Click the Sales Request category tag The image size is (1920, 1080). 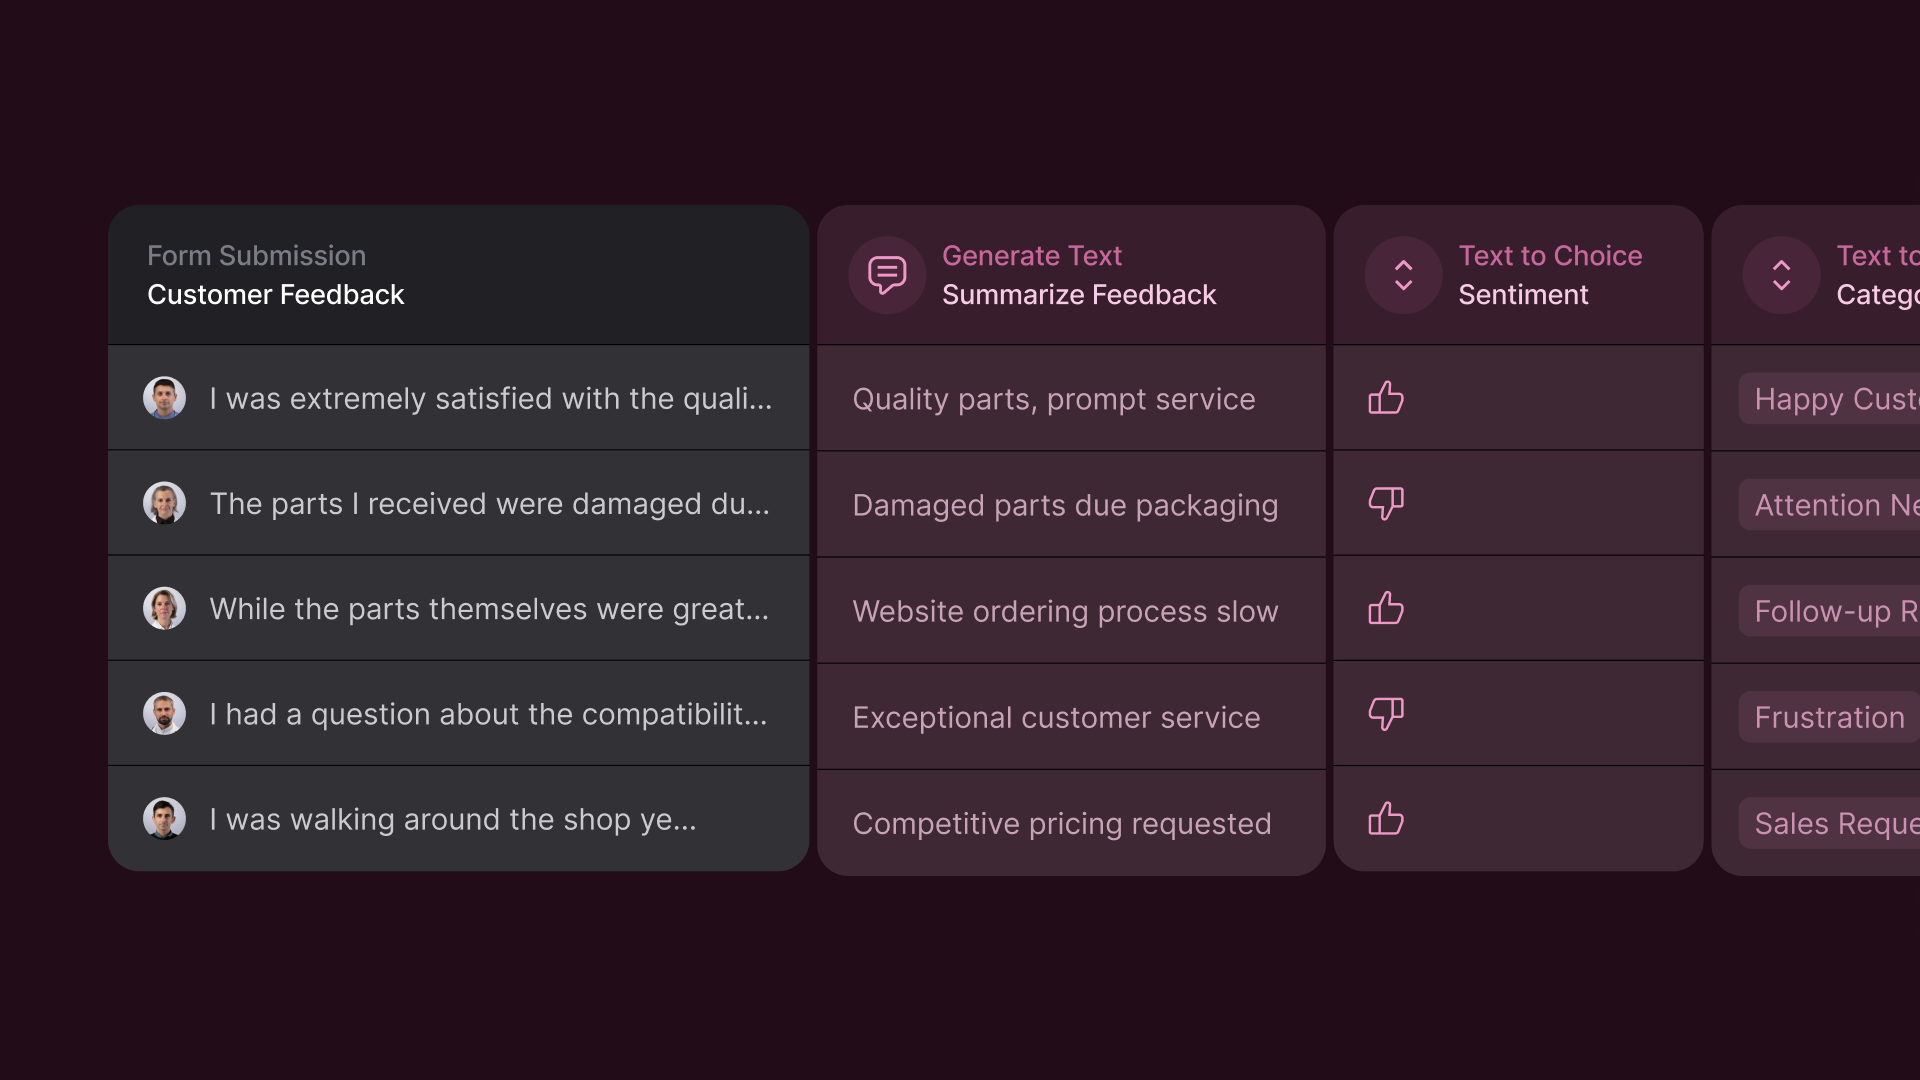pos(1829,823)
